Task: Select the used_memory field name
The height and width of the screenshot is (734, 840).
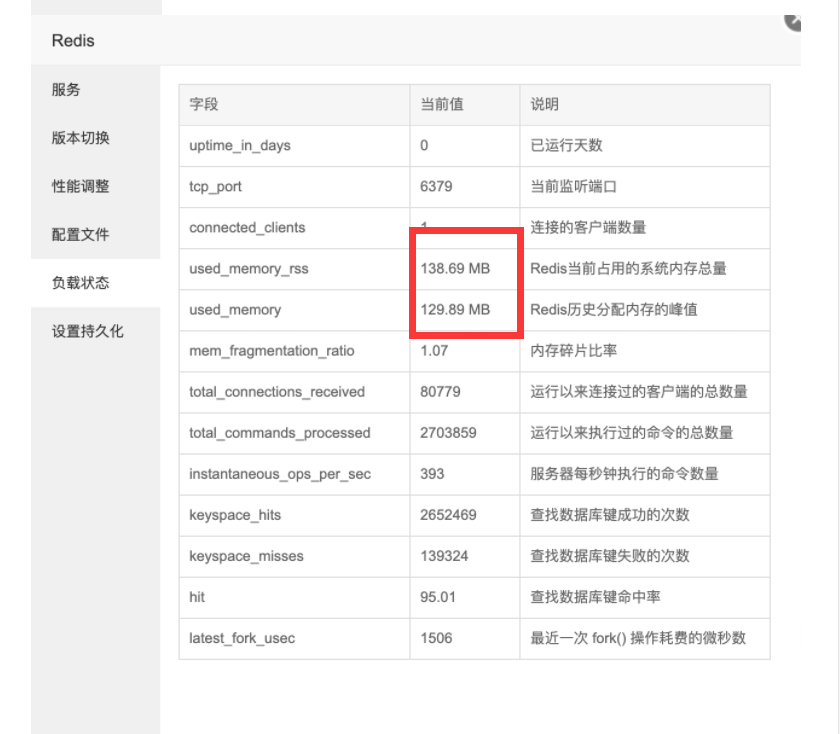Action: [235, 310]
